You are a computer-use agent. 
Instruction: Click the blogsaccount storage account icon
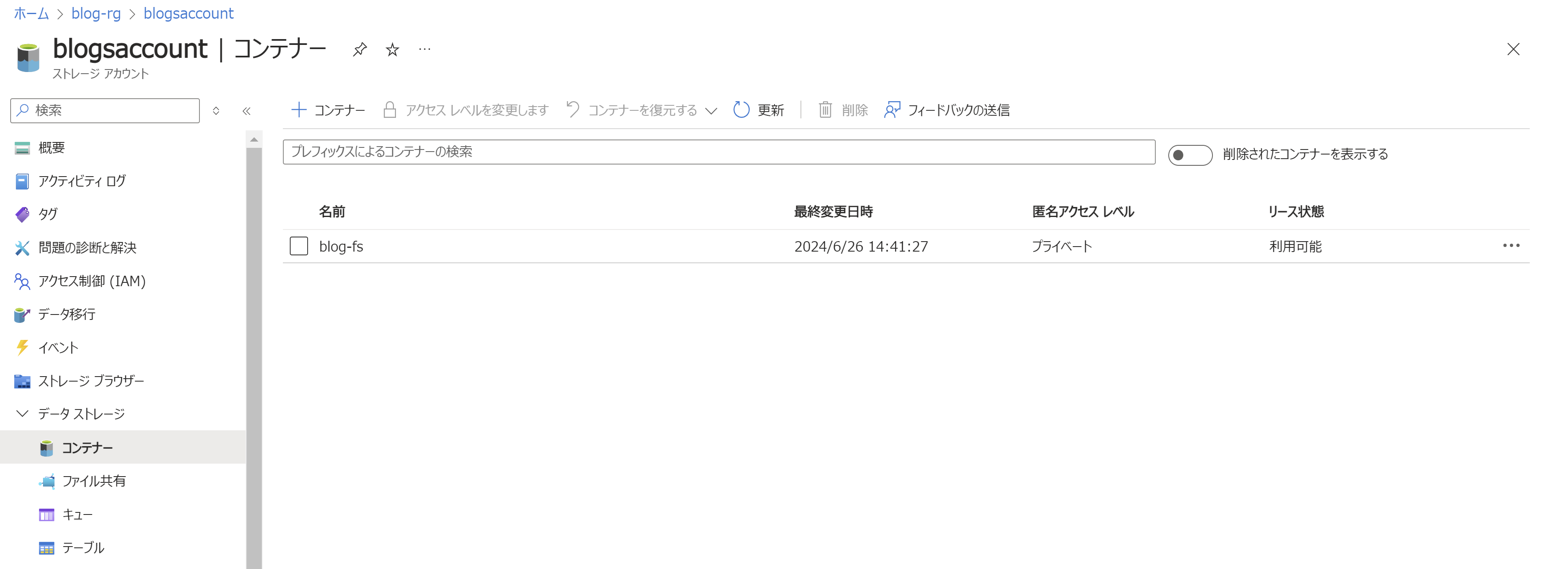[x=28, y=57]
